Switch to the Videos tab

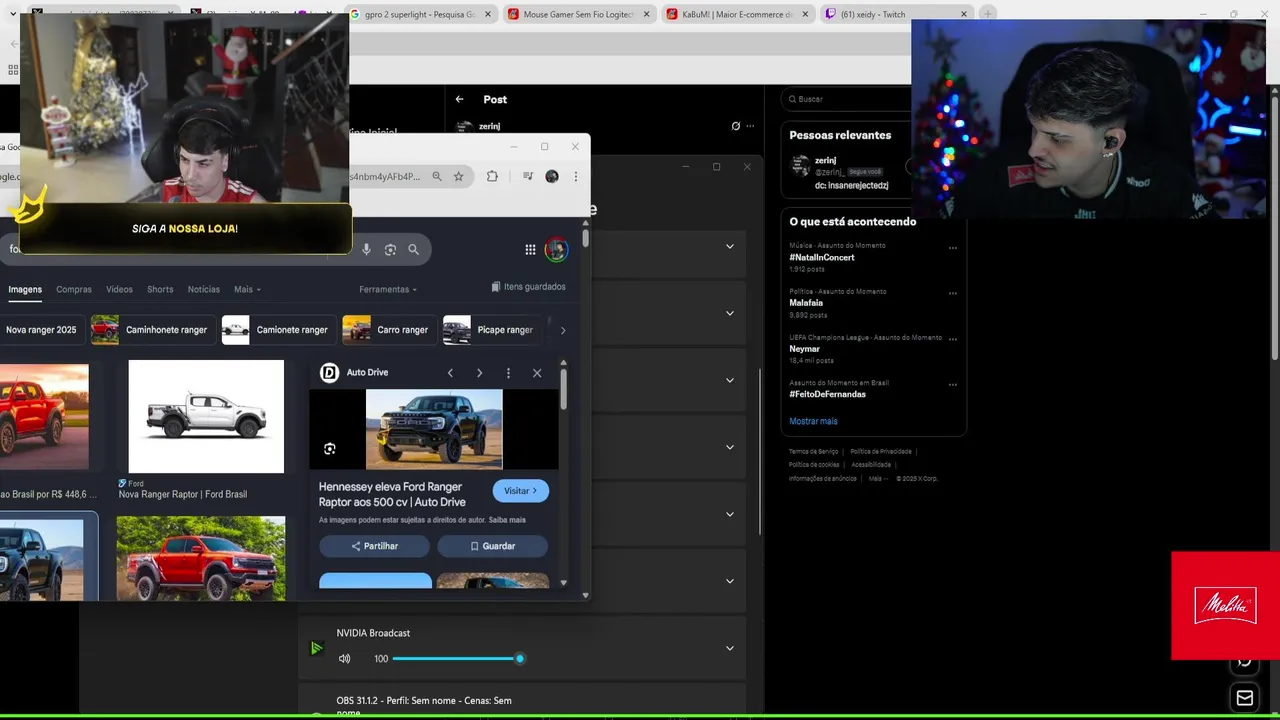[119, 290]
